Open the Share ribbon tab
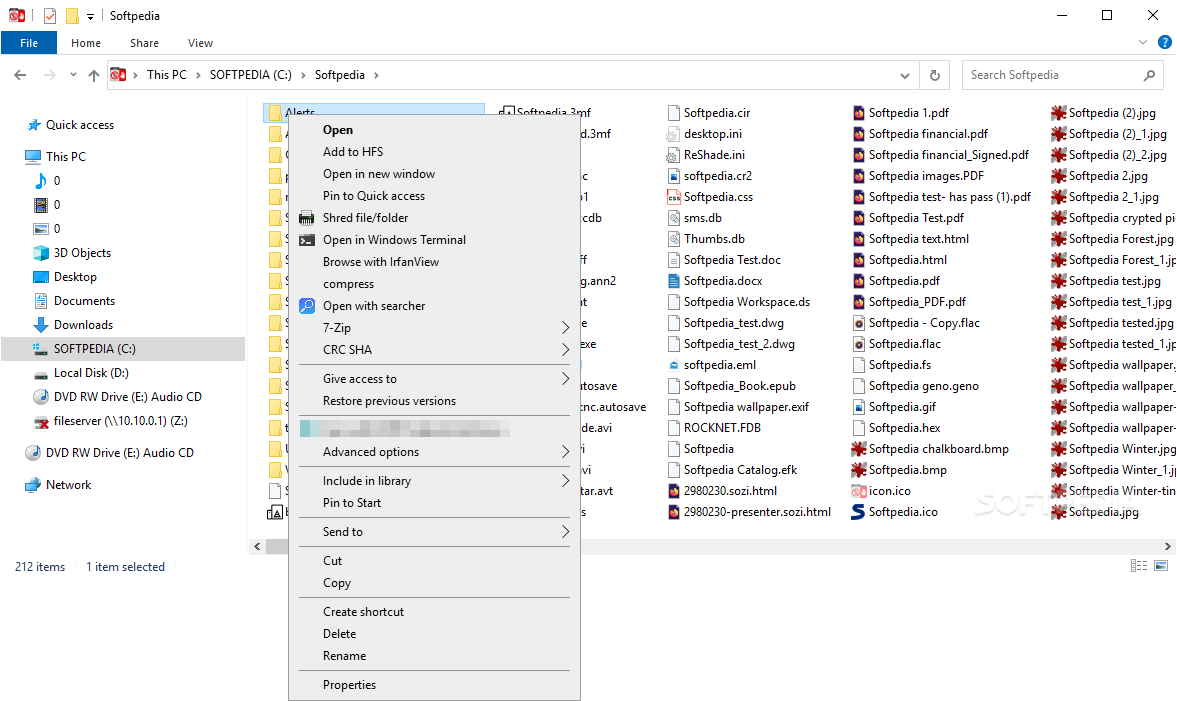This screenshot has height=701, width=1177. click(144, 43)
